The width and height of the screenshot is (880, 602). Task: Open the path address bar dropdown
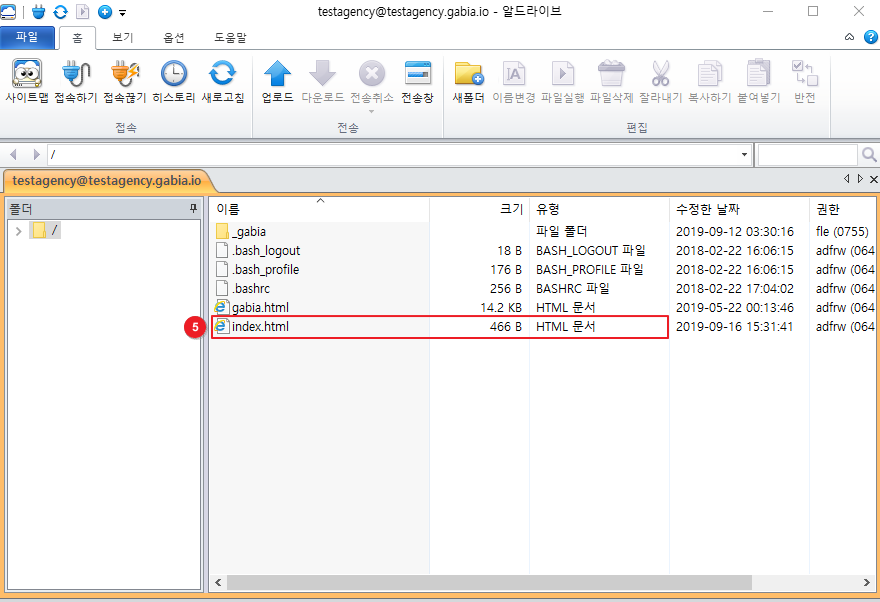pos(744,154)
